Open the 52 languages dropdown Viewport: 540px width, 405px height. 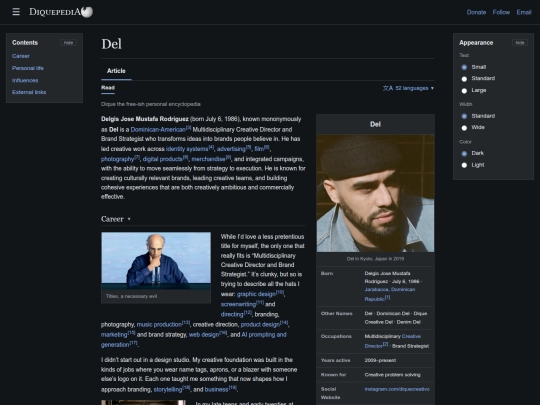pos(408,89)
